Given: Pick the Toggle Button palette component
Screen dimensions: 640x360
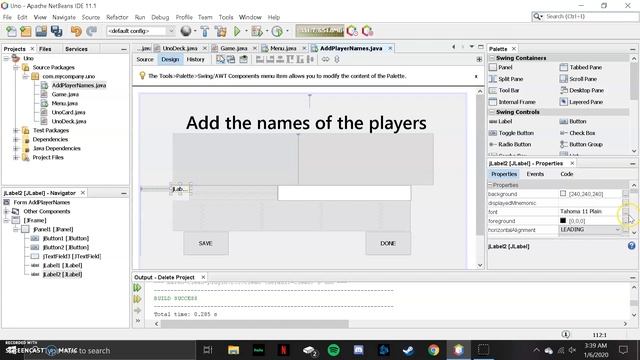Looking at the screenshot, I should tap(511, 133).
